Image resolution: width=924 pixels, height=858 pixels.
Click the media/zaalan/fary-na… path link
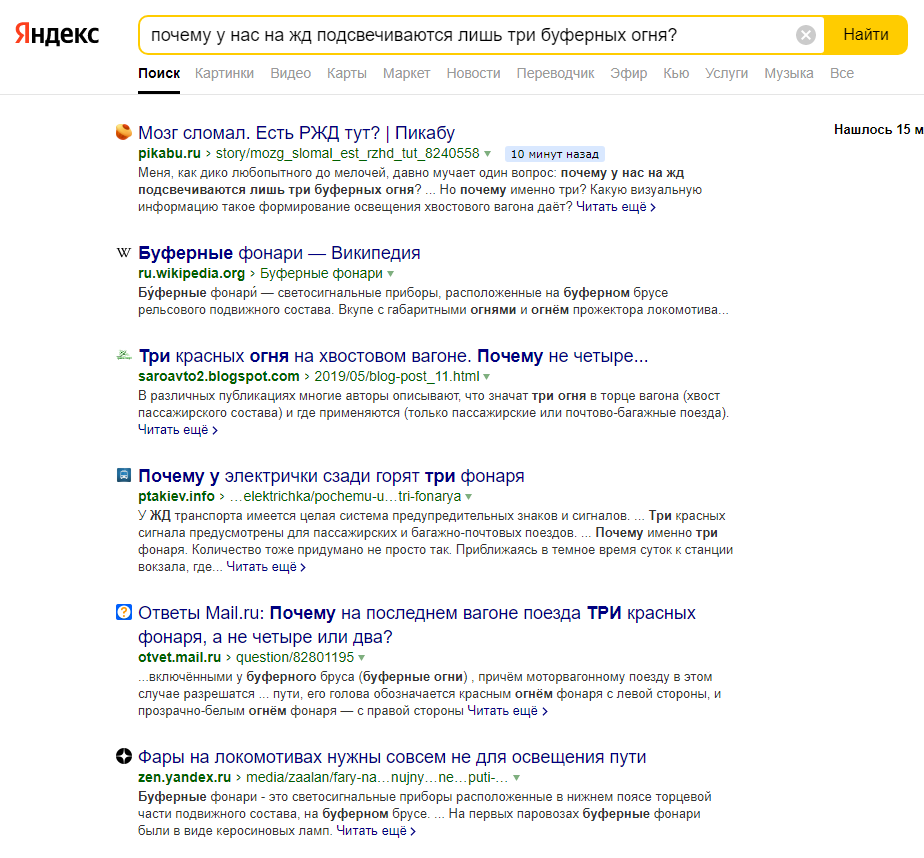point(377,777)
